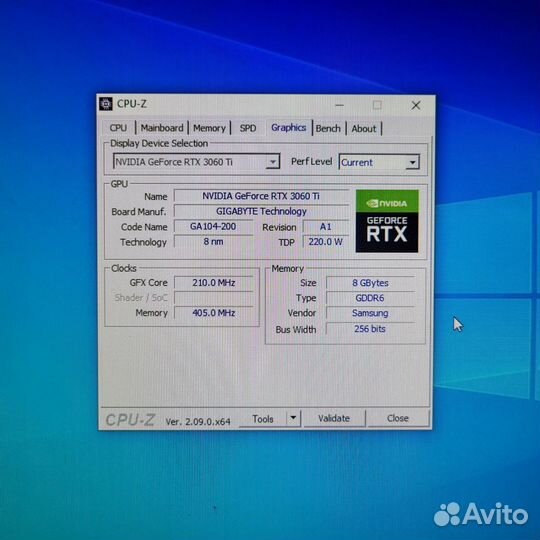Go to the SPD tab

[x=248, y=128]
